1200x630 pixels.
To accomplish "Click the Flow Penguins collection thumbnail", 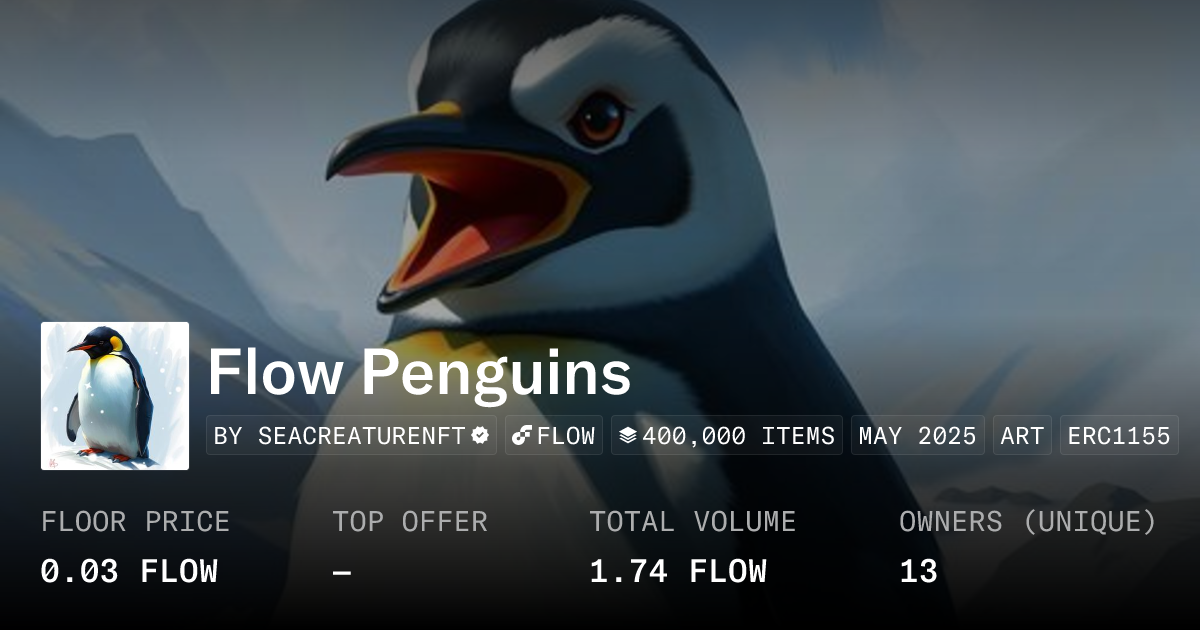I will [x=115, y=396].
